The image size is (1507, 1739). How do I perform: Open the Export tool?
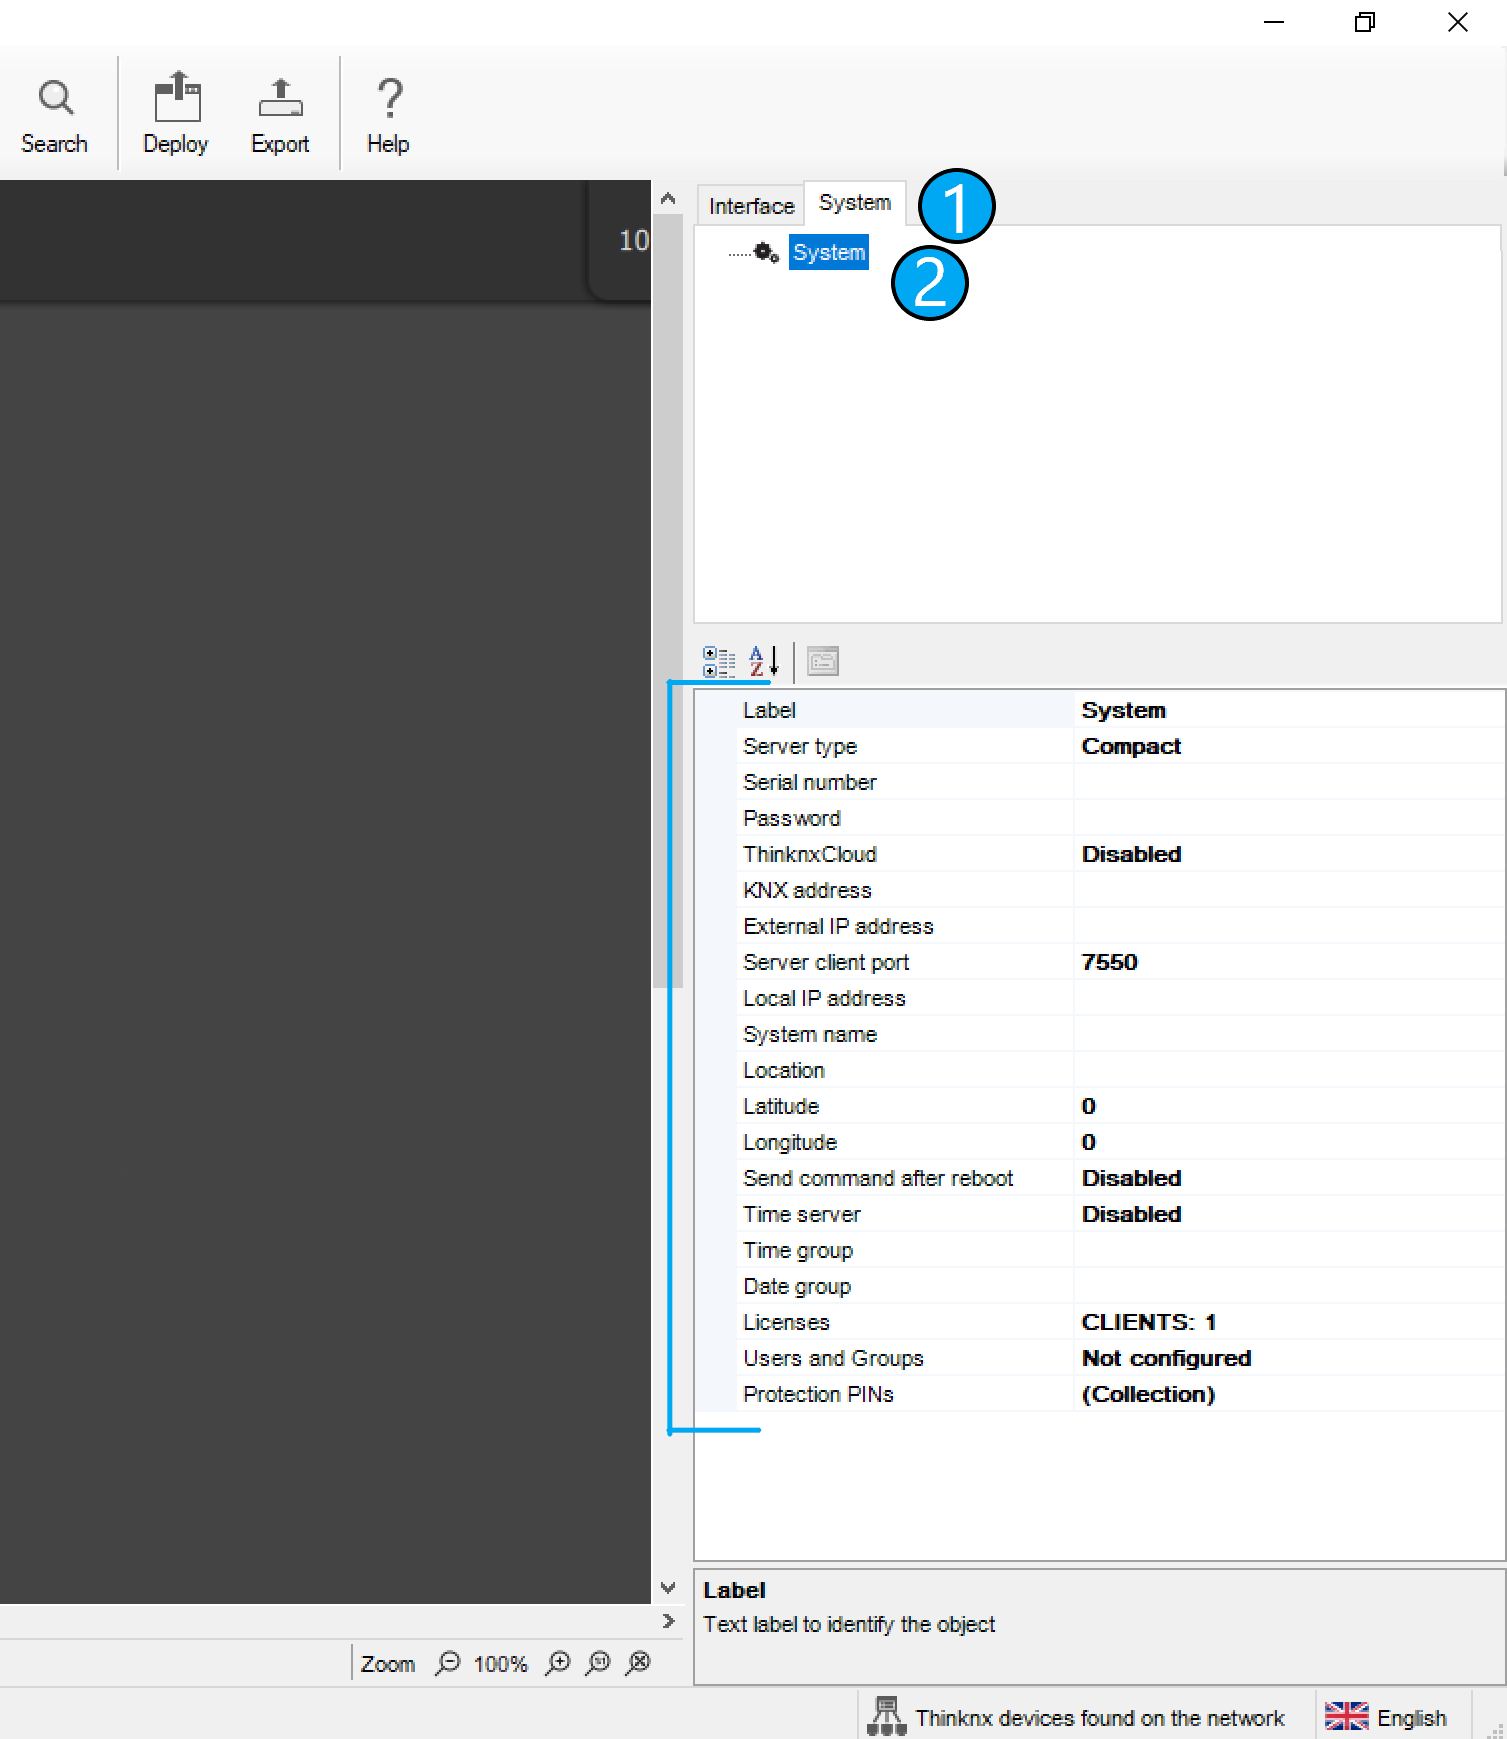(280, 99)
